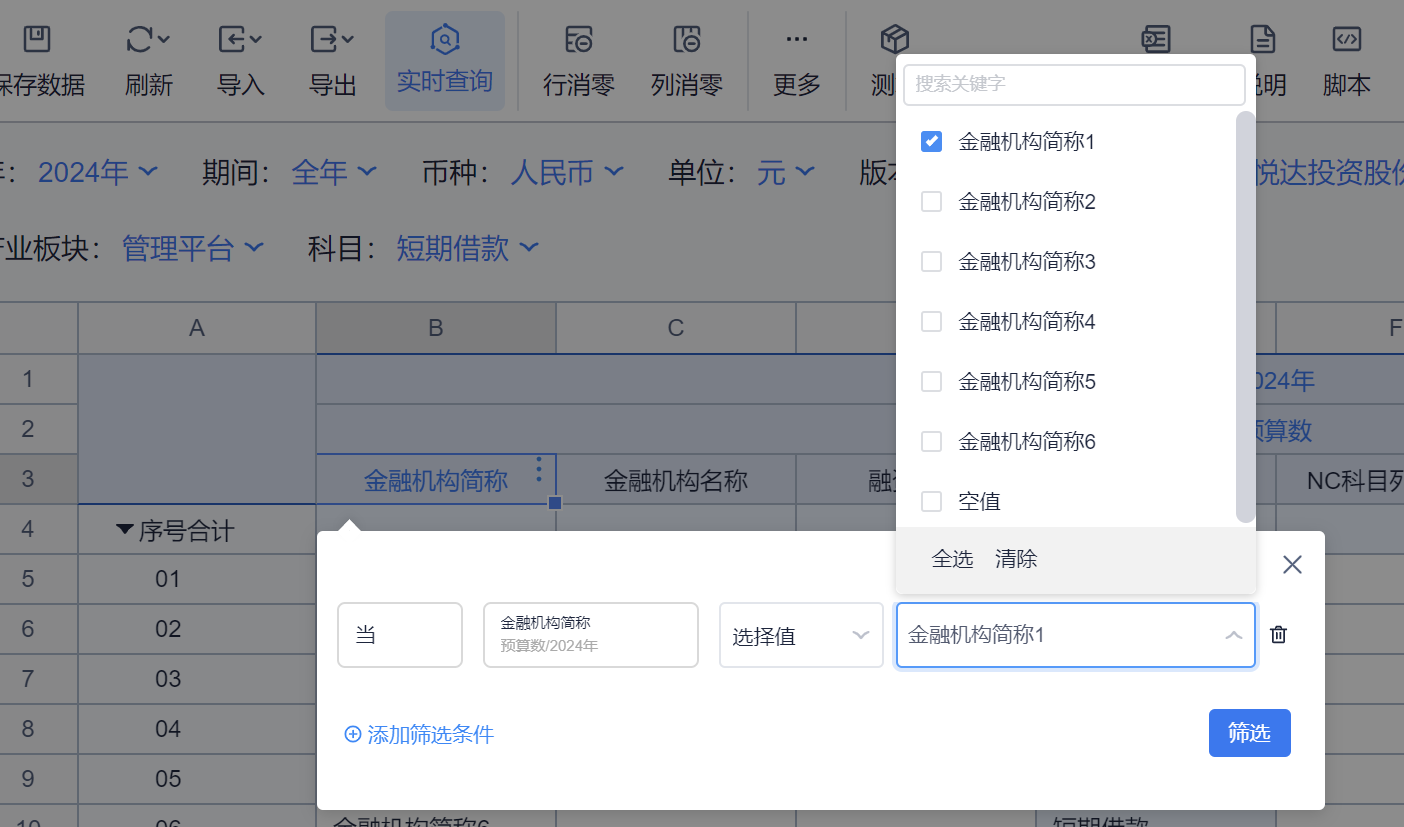Click the 搜索关键字 search field
Viewport: 1404px width, 827px height.
(x=1074, y=85)
